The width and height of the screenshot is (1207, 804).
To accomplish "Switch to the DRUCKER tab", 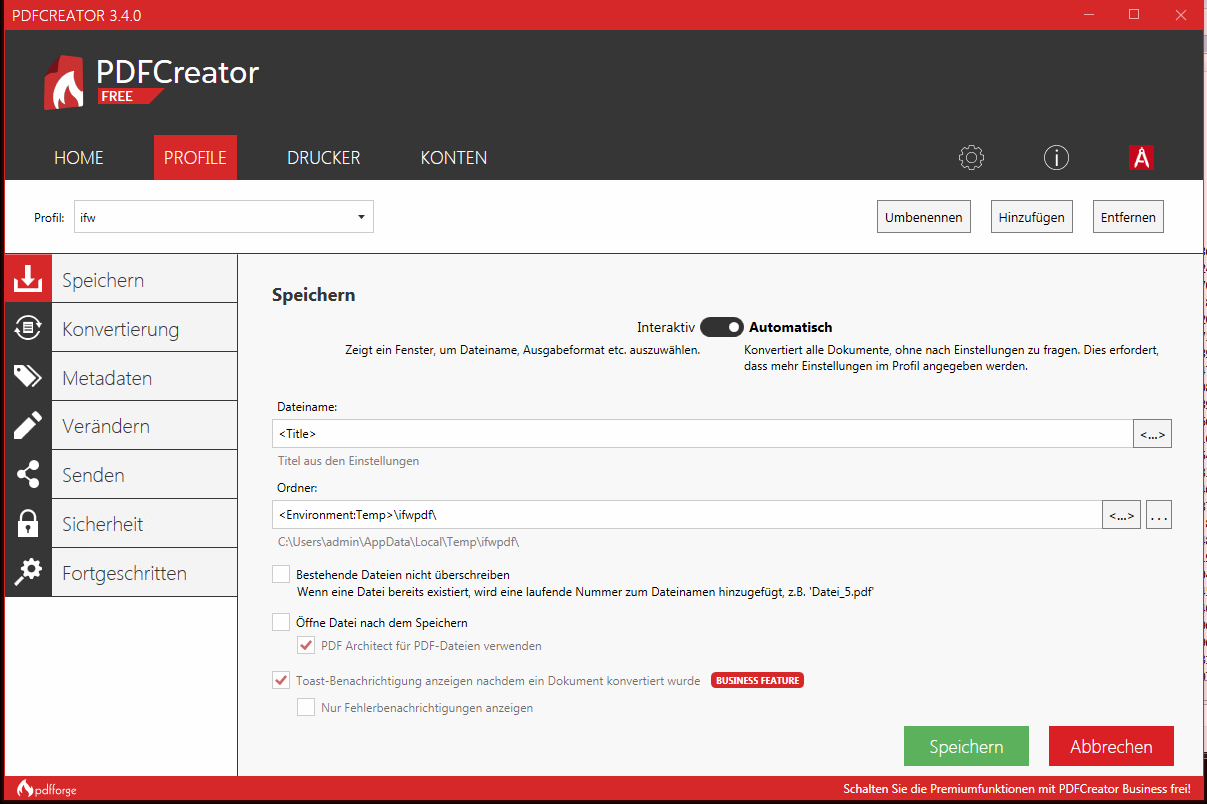I will (323, 158).
